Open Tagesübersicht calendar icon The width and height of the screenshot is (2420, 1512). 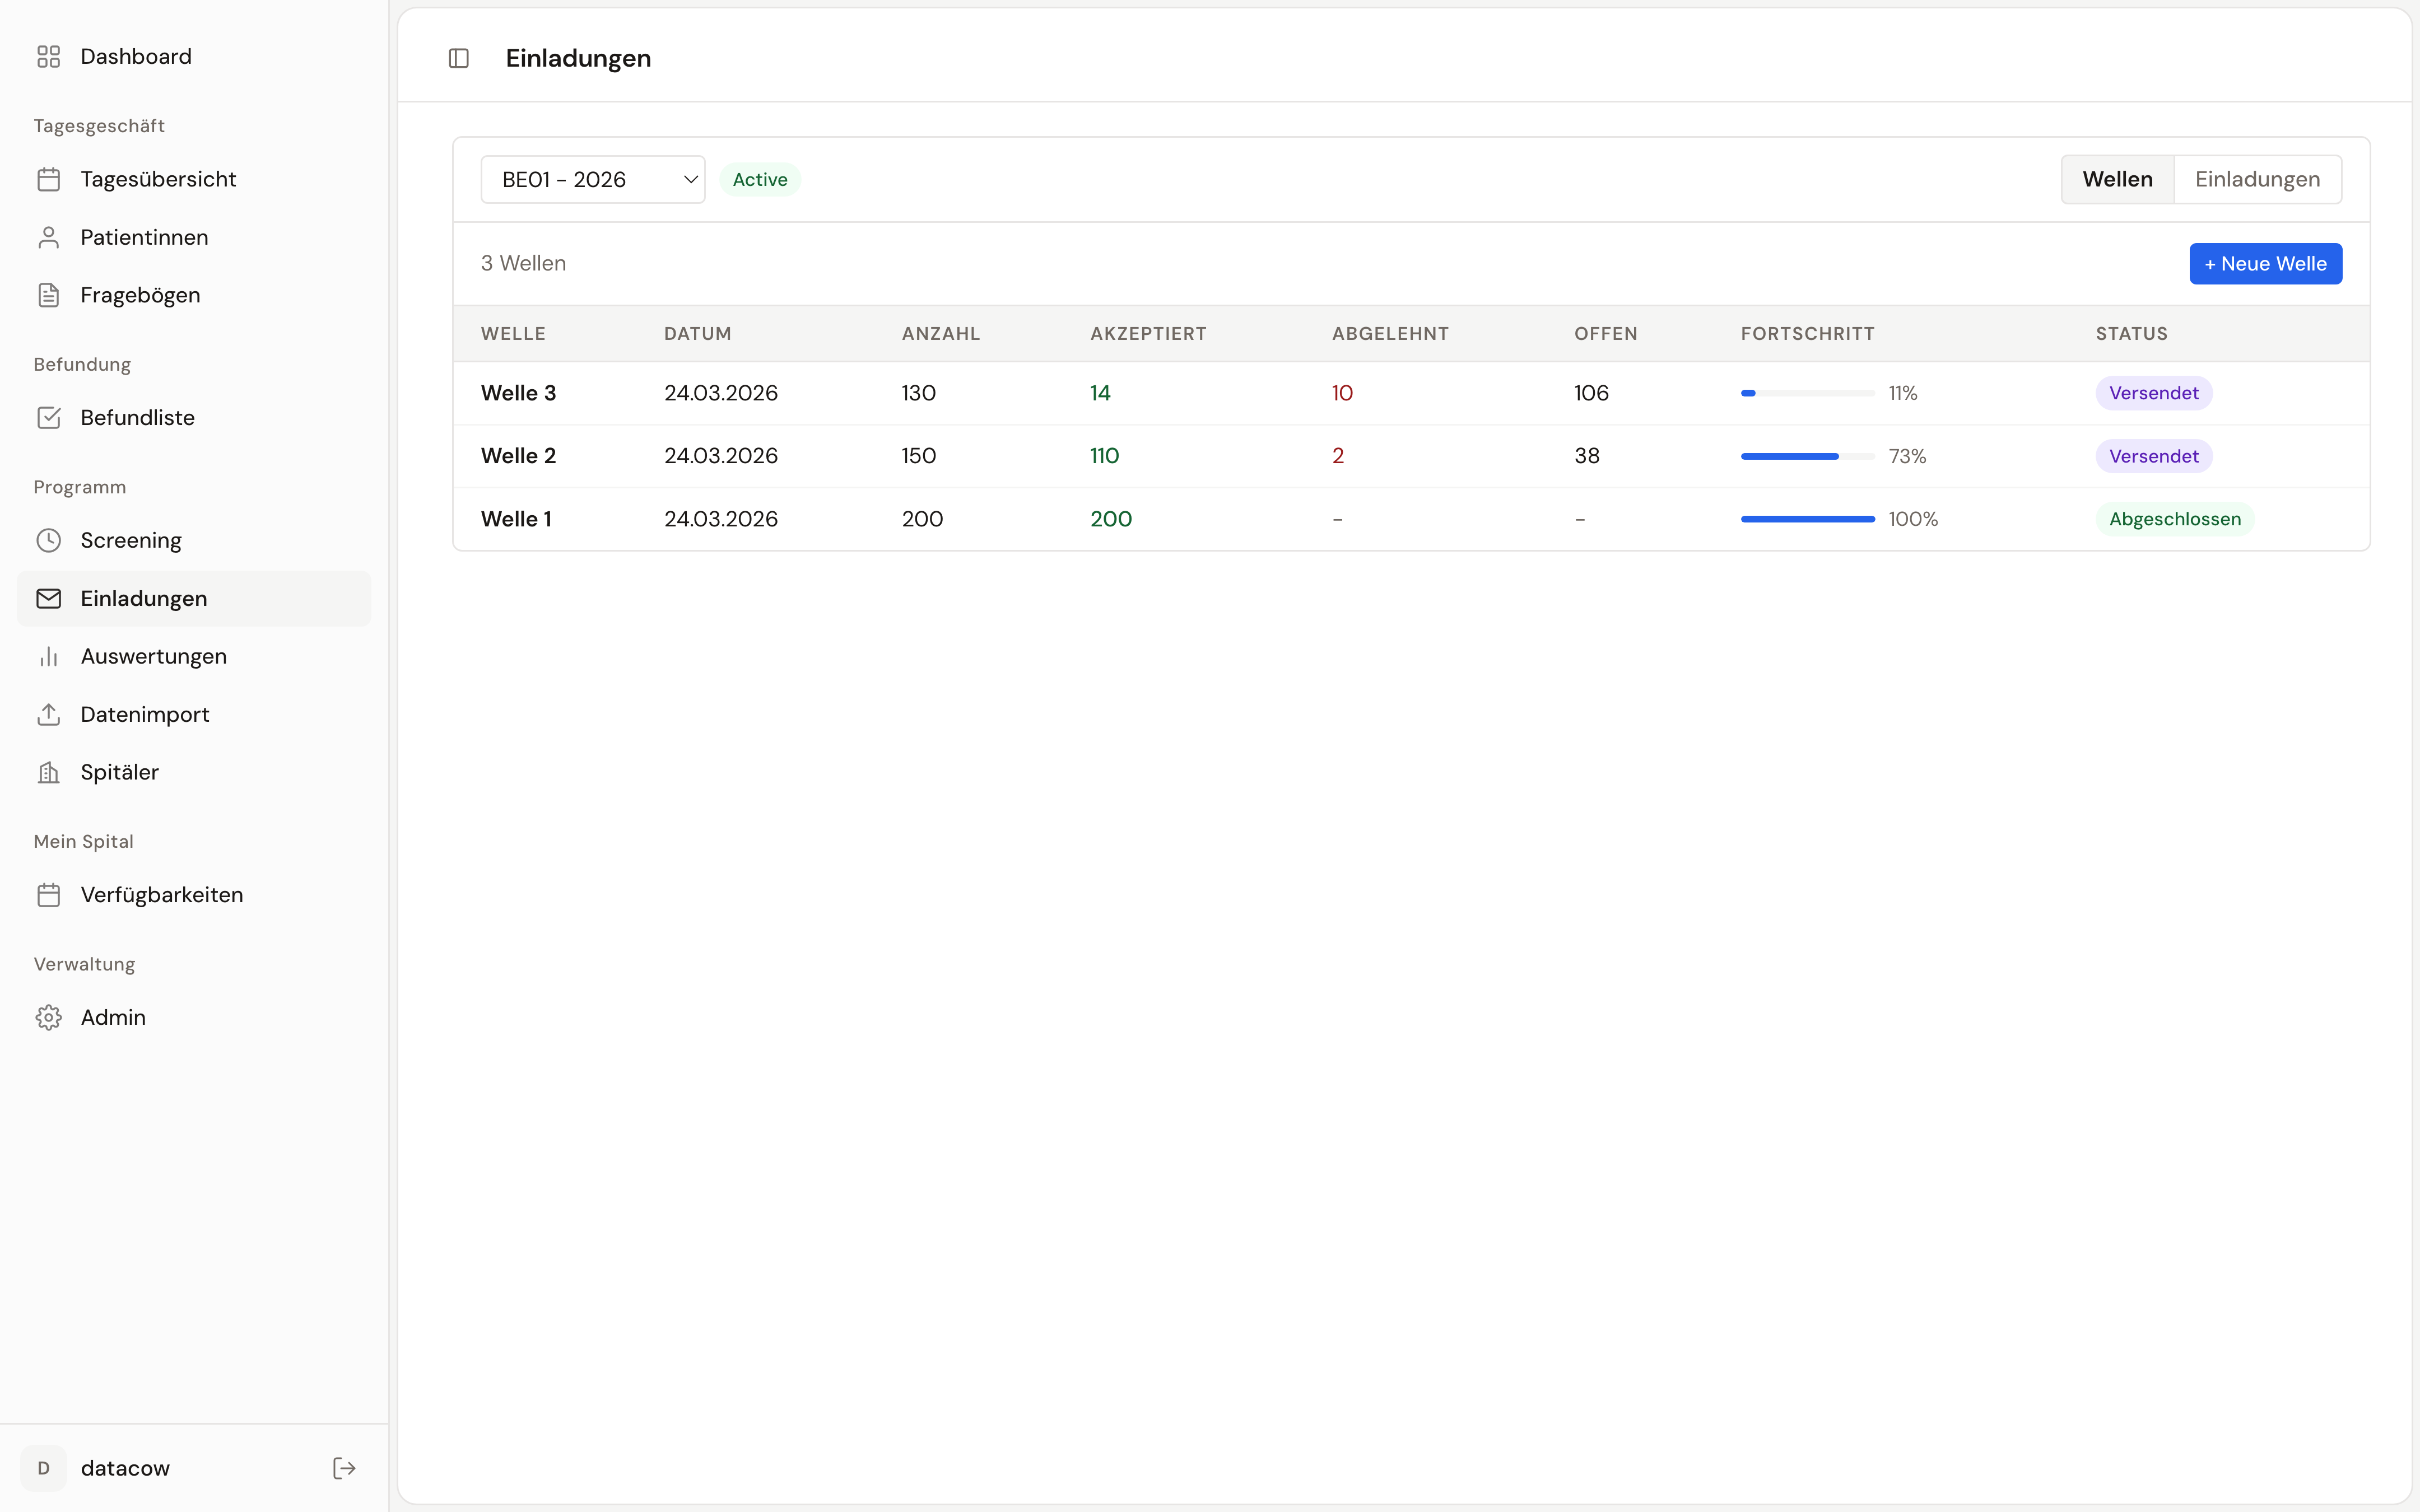[x=48, y=179]
